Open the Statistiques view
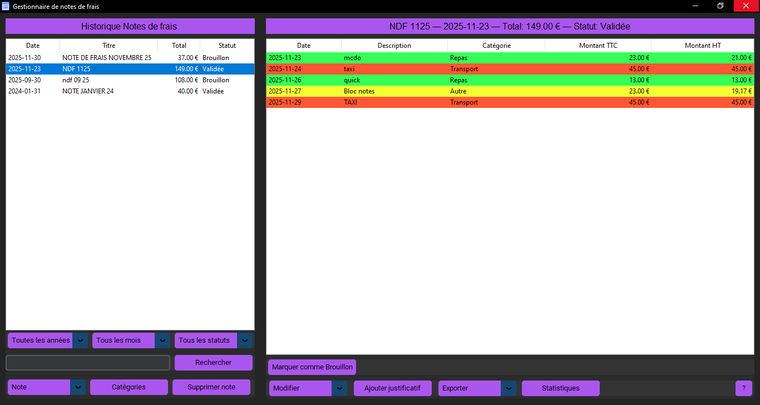 (x=560, y=388)
